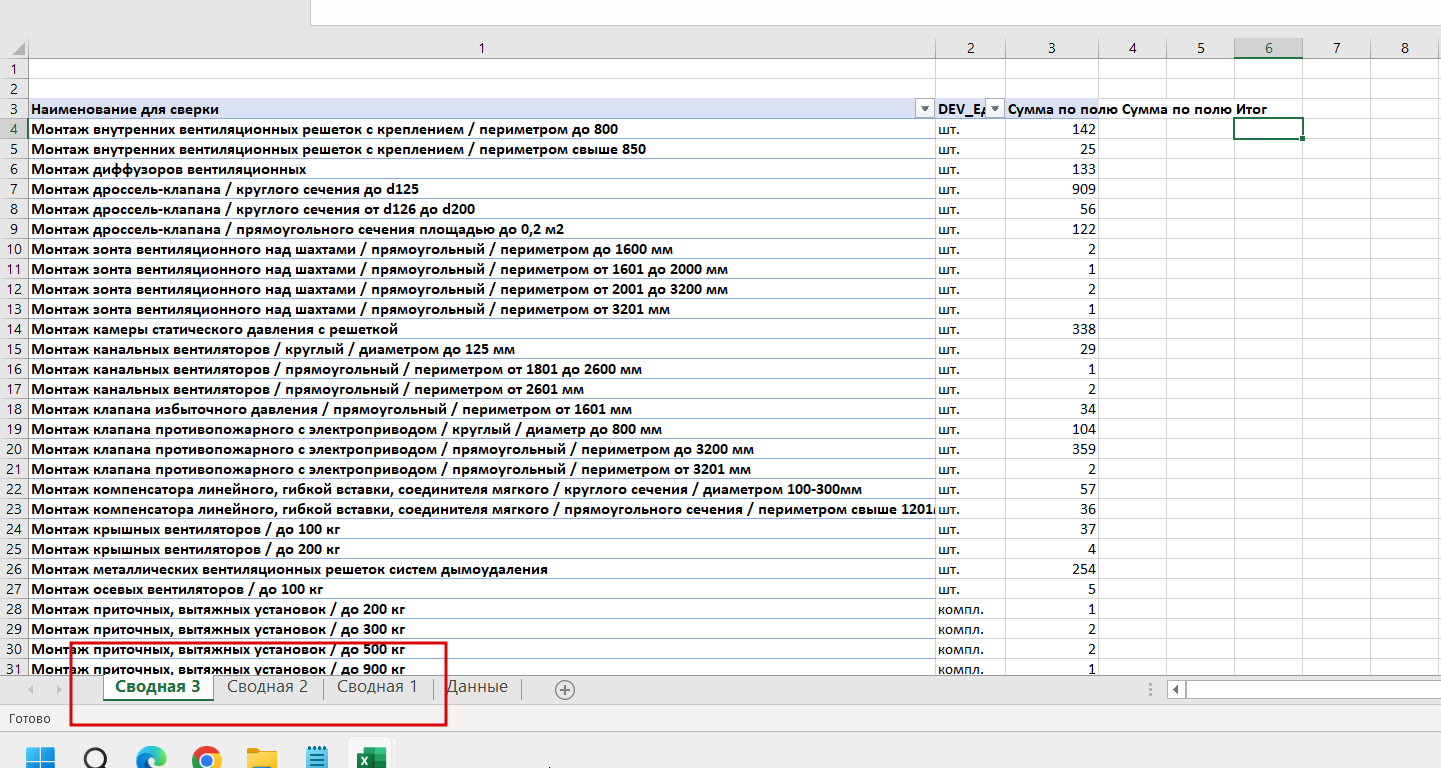Click cell Монтаж камеры статического давления с решеткой

tap(482, 329)
